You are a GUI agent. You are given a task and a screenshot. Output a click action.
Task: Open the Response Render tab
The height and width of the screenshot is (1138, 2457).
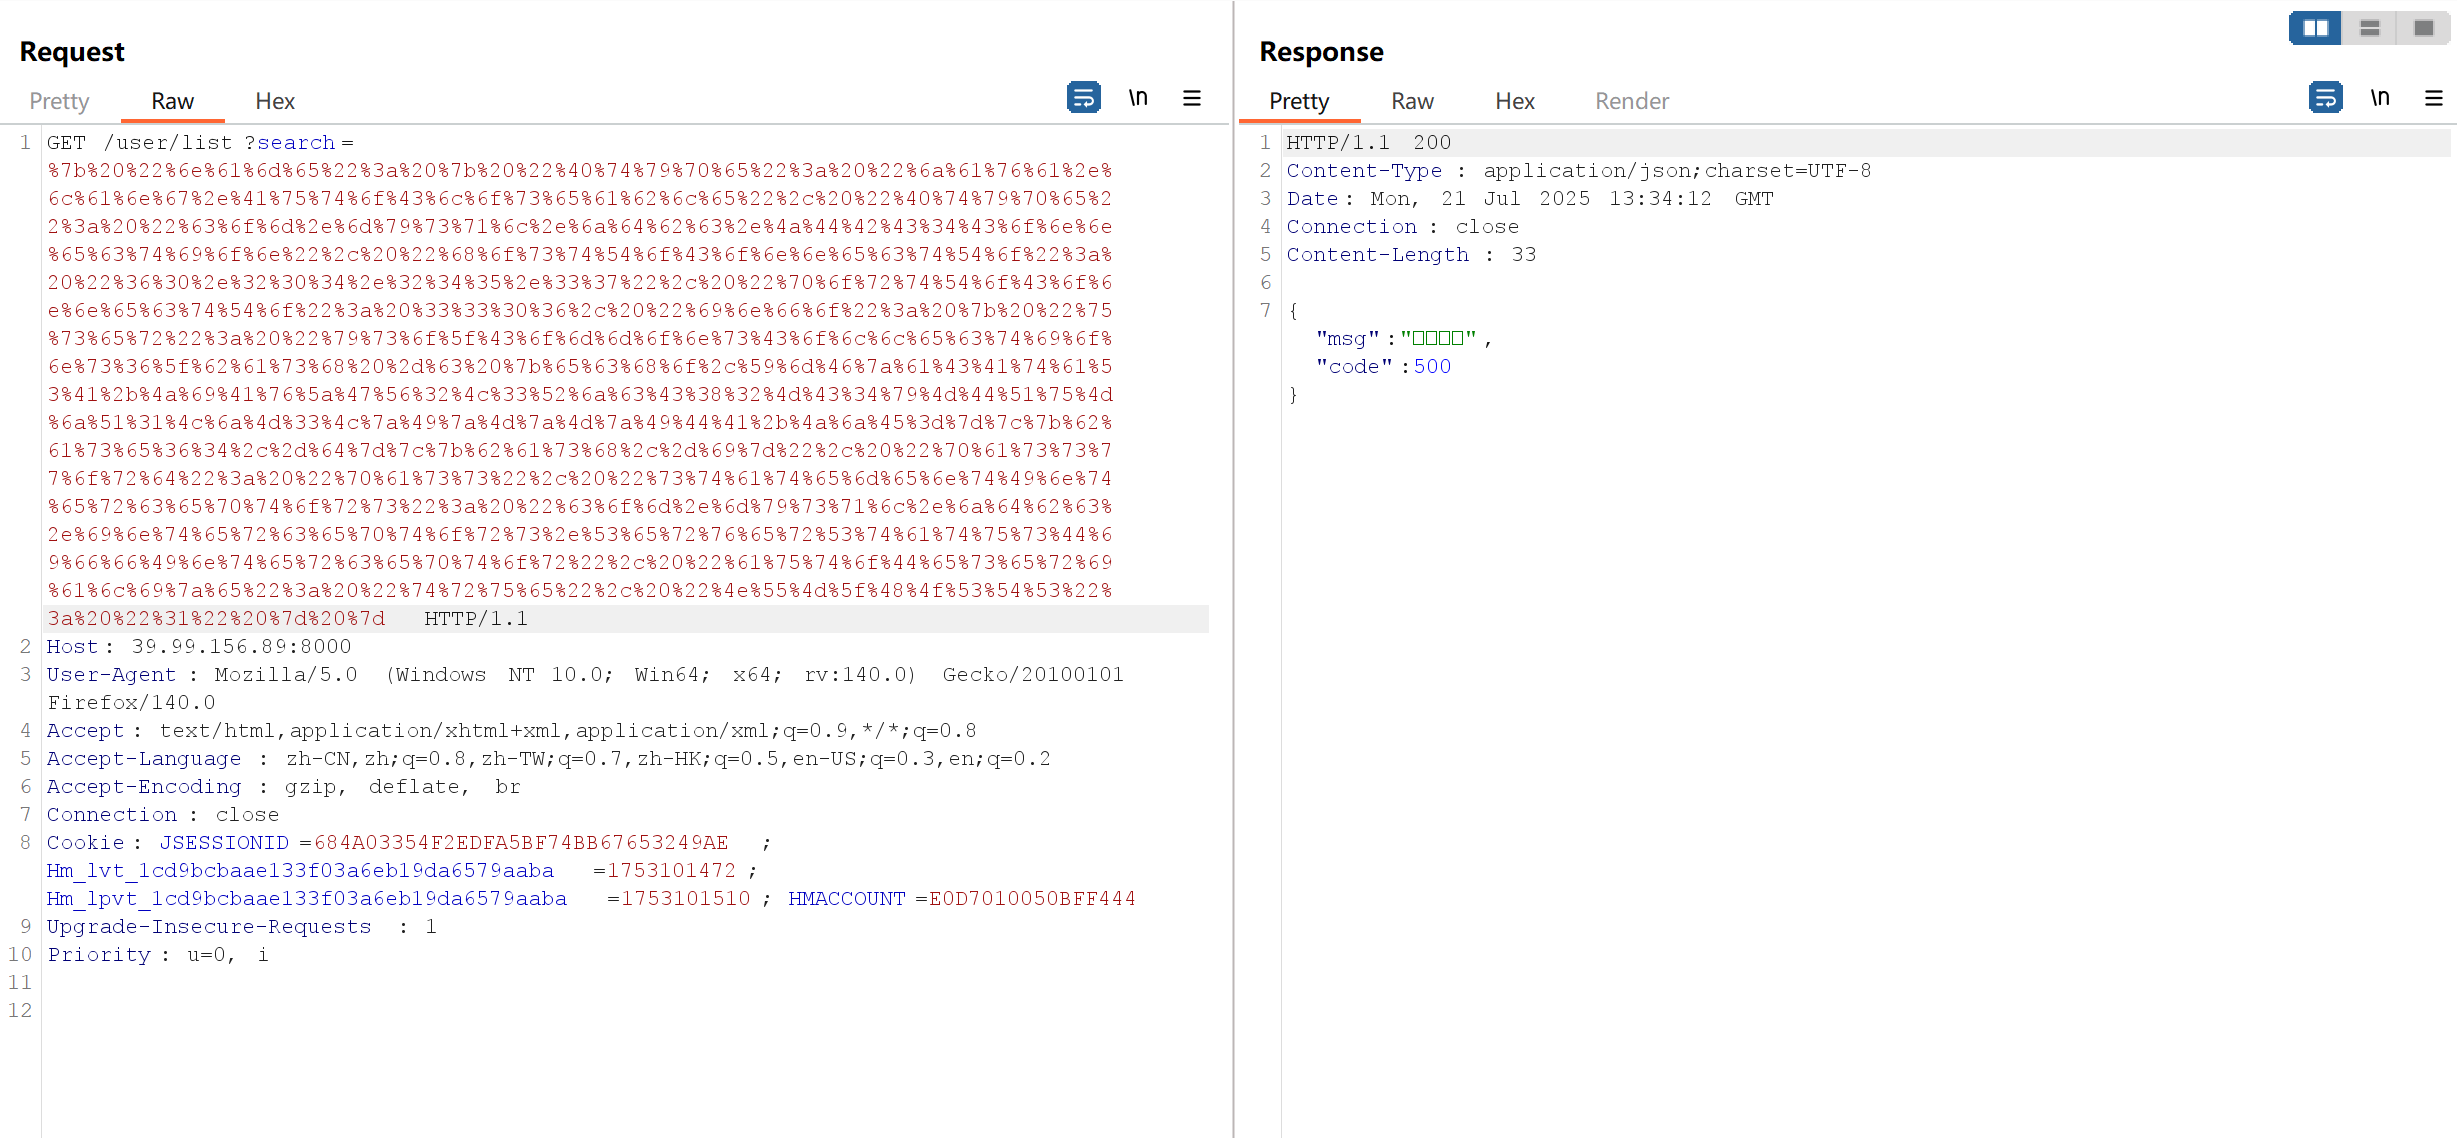1631,101
